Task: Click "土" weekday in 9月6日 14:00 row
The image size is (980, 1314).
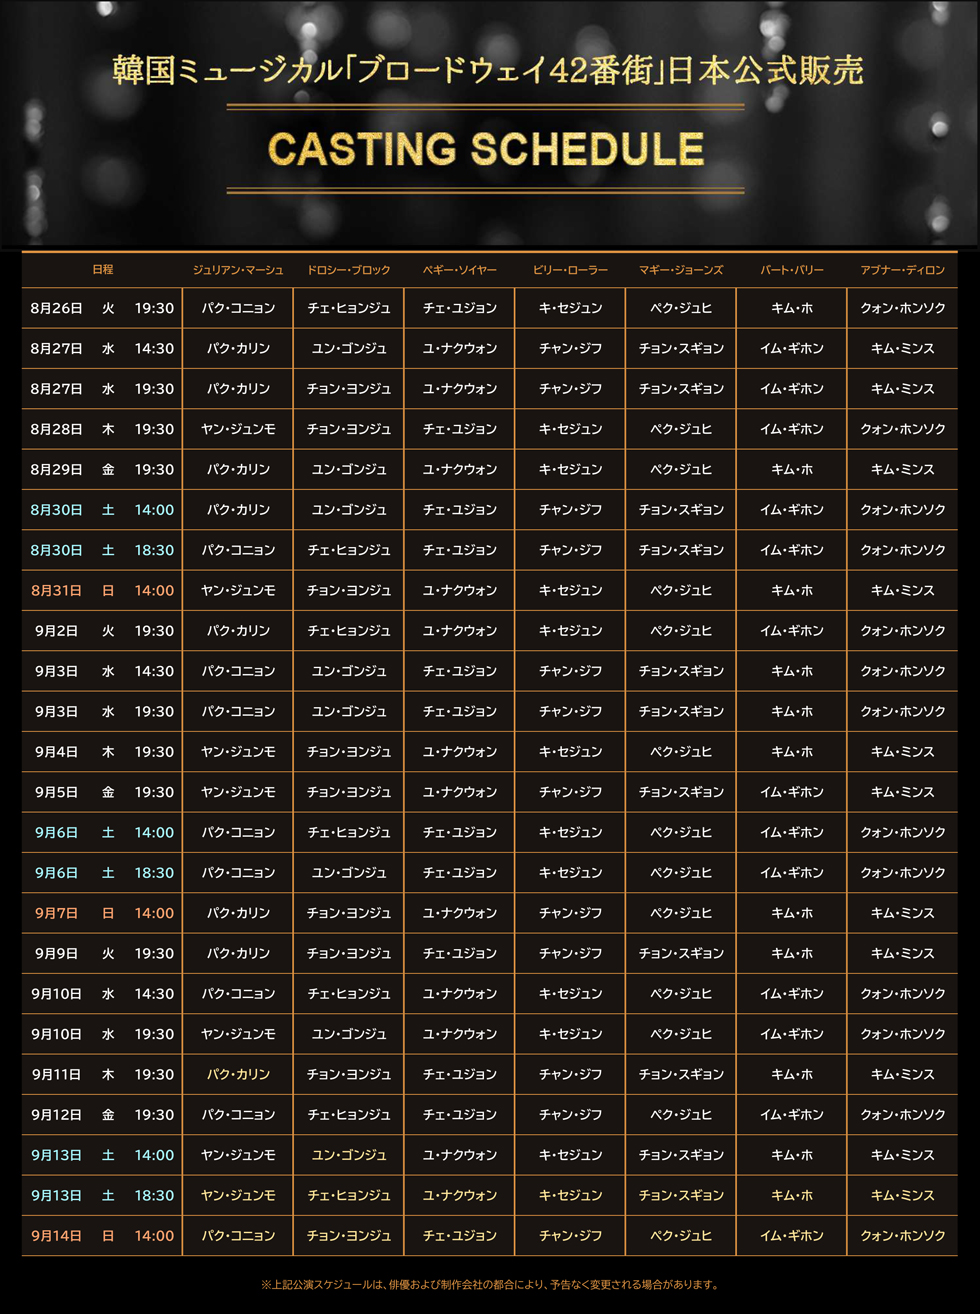Action: tap(108, 832)
